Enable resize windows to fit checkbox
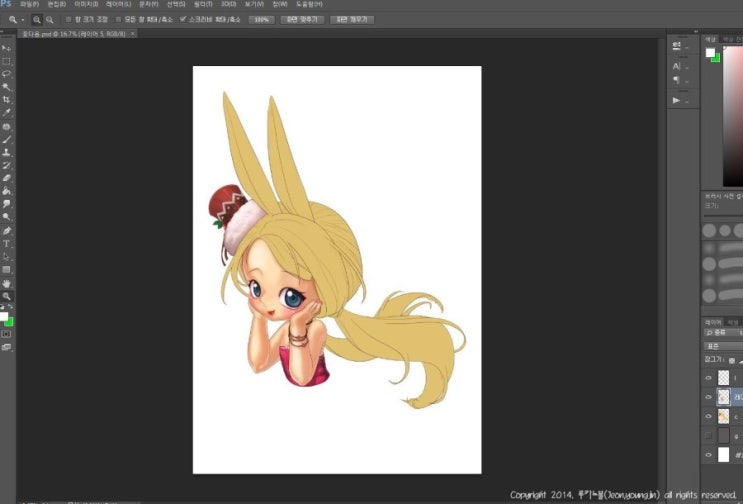The height and width of the screenshot is (504, 743). pos(68,19)
